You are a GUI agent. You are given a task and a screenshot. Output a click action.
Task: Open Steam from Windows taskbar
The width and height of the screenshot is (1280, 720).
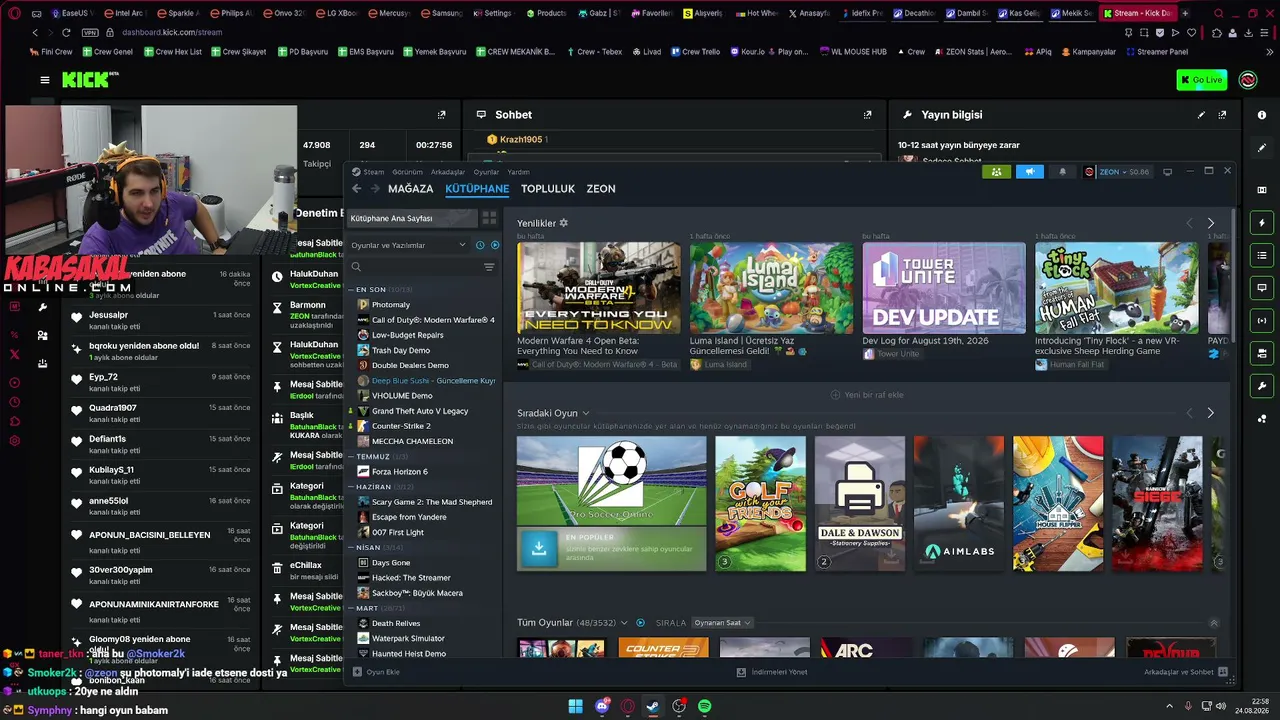pyautogui.click(x=653, y=707)
